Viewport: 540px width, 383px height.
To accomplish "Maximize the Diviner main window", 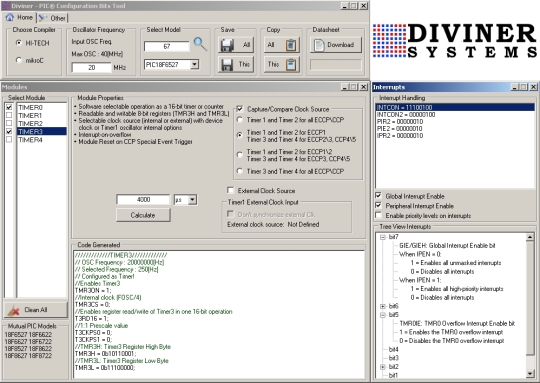I will [354, 6].
